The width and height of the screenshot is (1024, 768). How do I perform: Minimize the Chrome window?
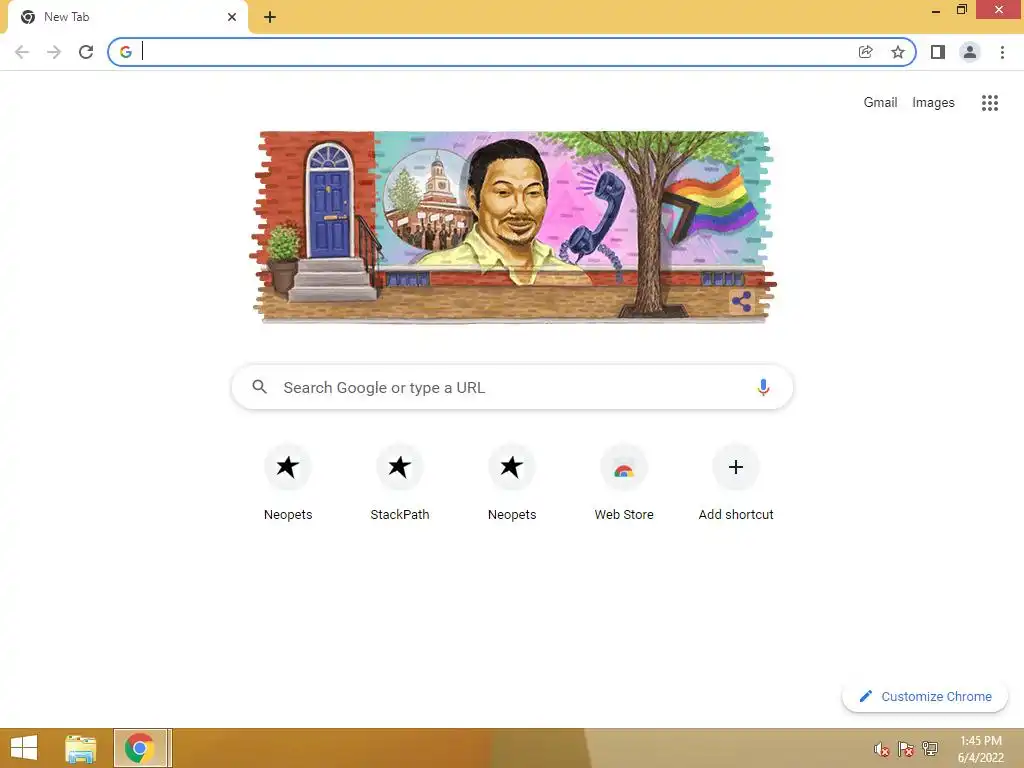coord(936,10)
